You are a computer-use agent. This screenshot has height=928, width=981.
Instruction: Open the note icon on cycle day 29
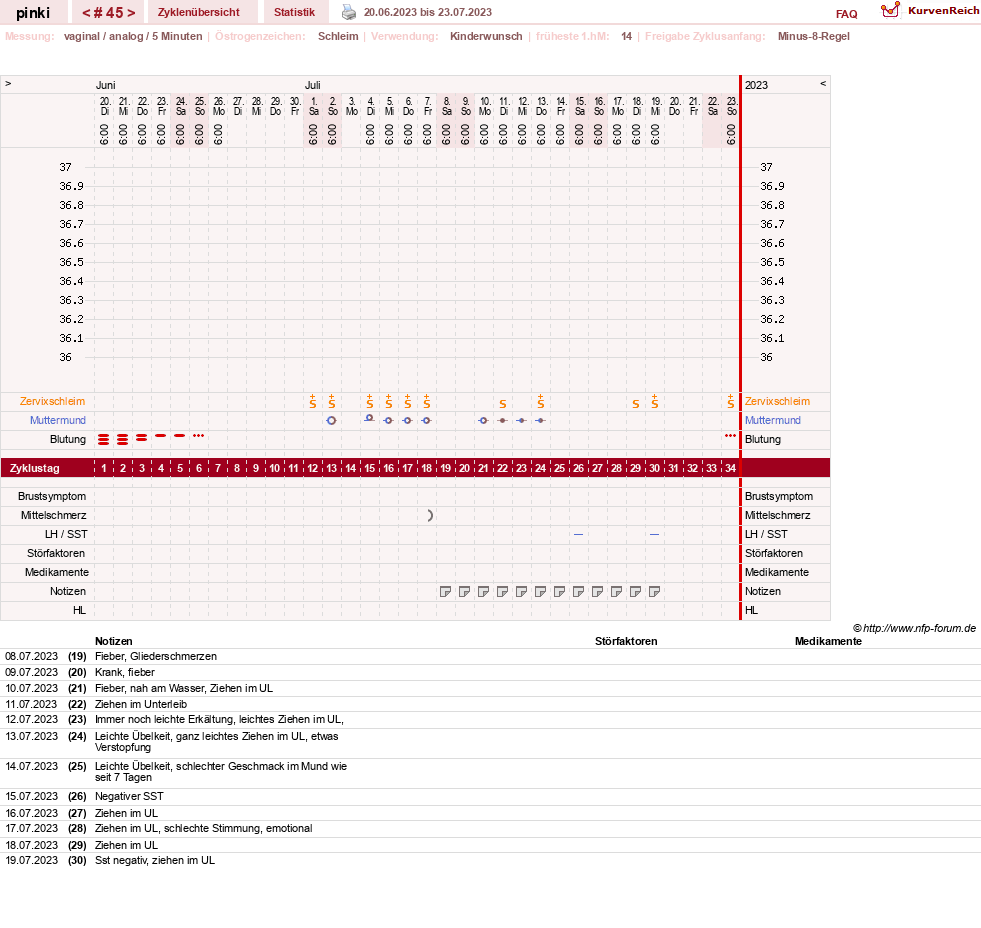(636, 591)
